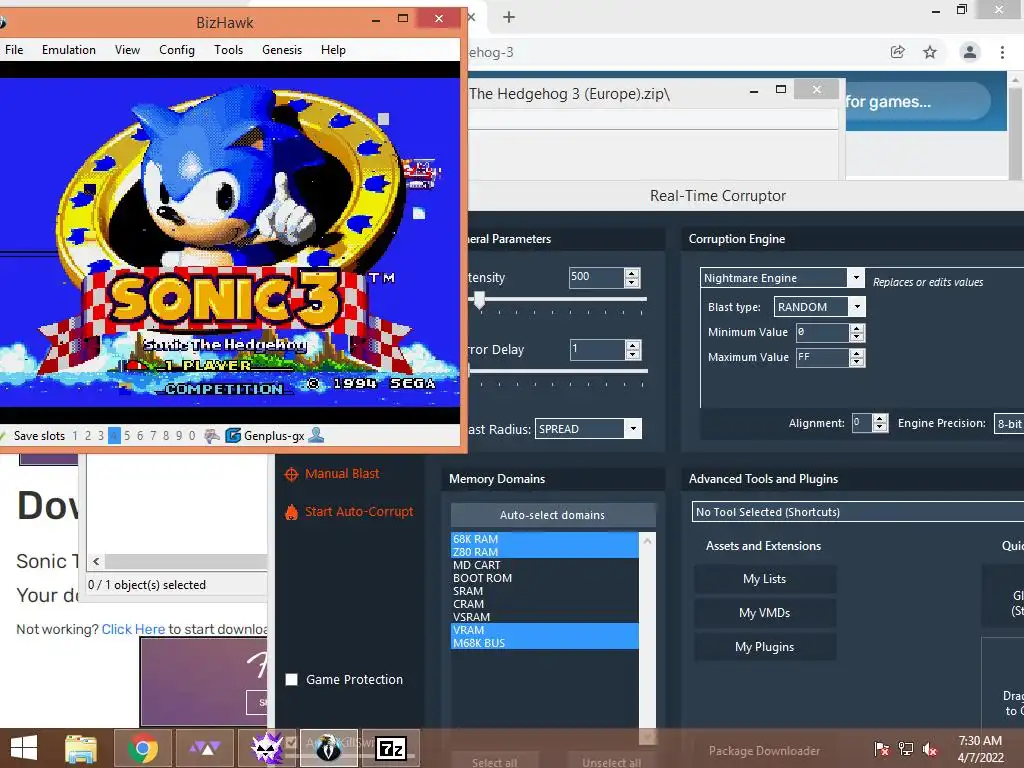This screenshot has width=1024, height=768.
Task: Click the network tray icon
Action: 906,749
